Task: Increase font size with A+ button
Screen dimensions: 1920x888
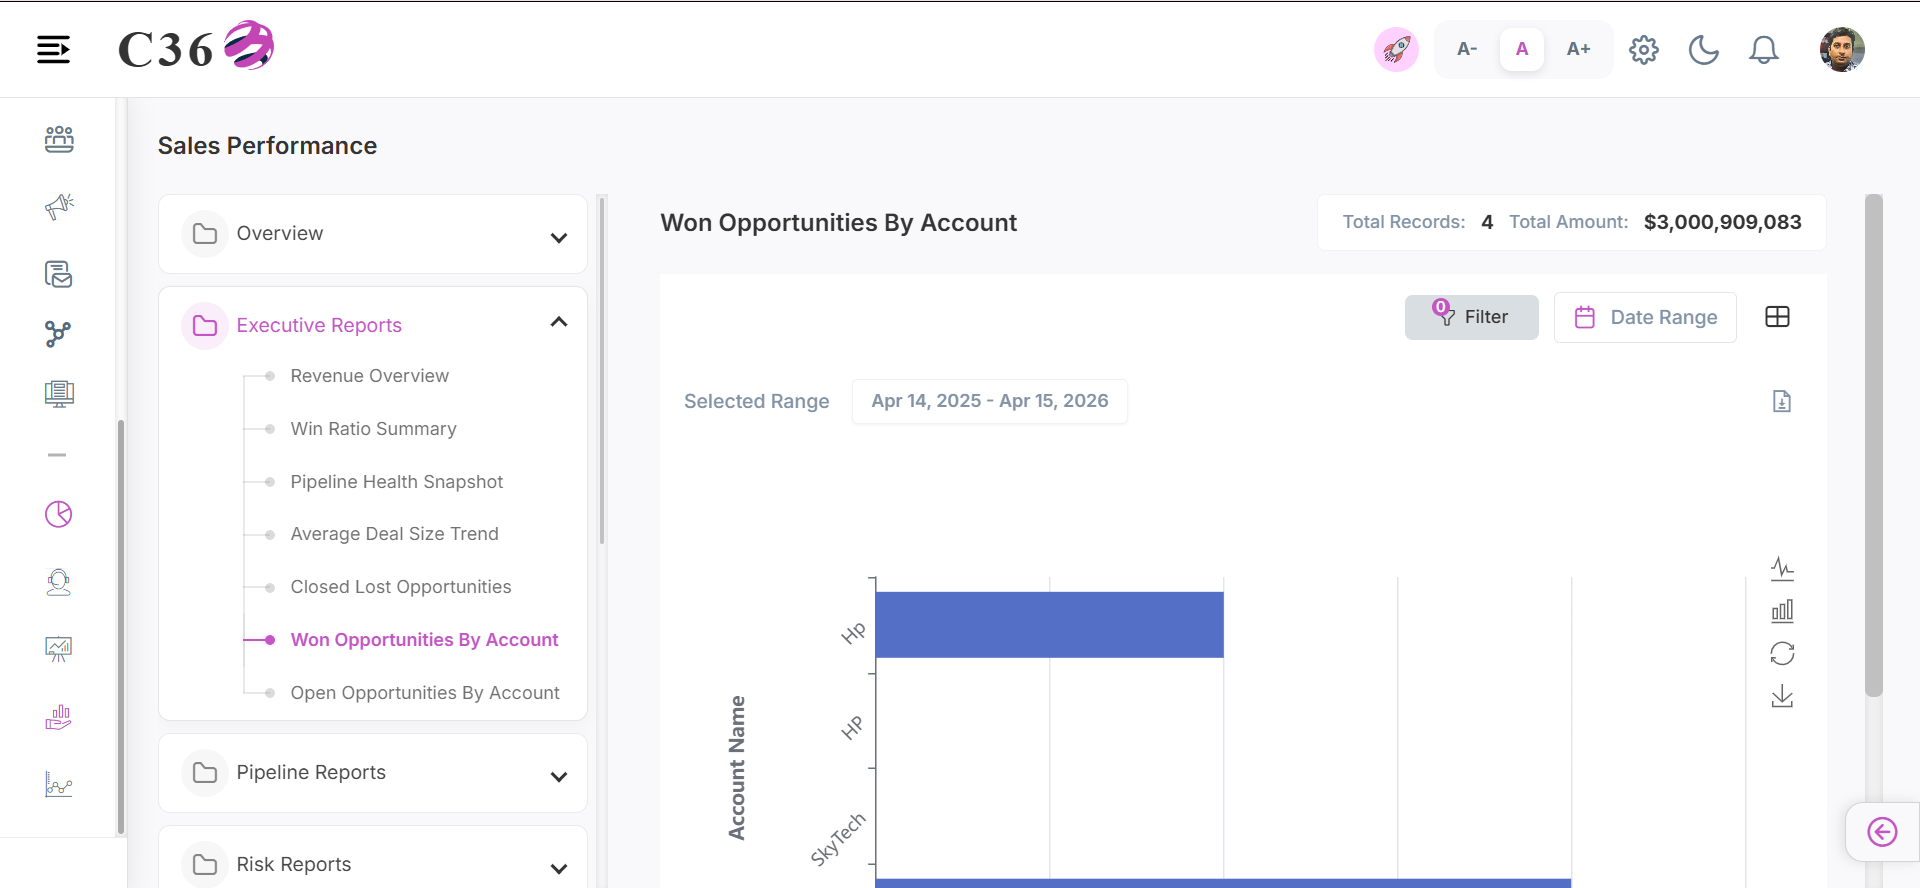Action: pyautogui.click(x=1578, y=49)
